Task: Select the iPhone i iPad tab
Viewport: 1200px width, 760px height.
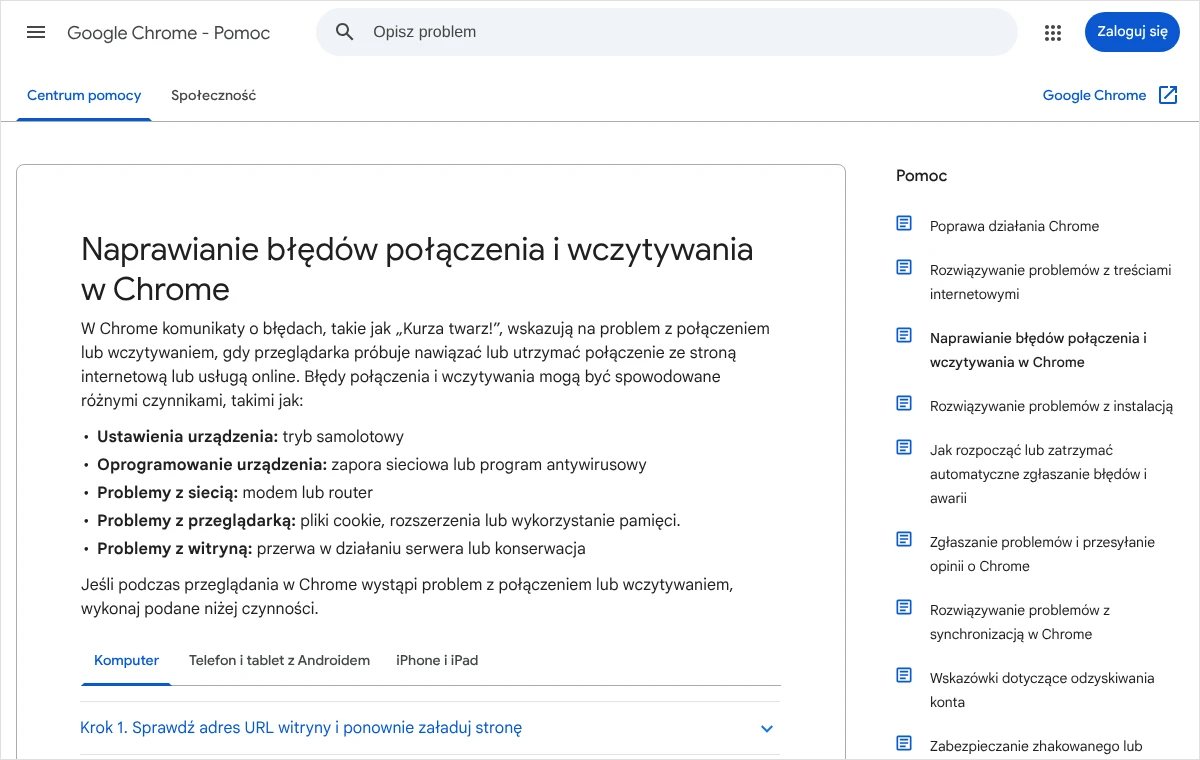Action: click(x=437, y=661)
